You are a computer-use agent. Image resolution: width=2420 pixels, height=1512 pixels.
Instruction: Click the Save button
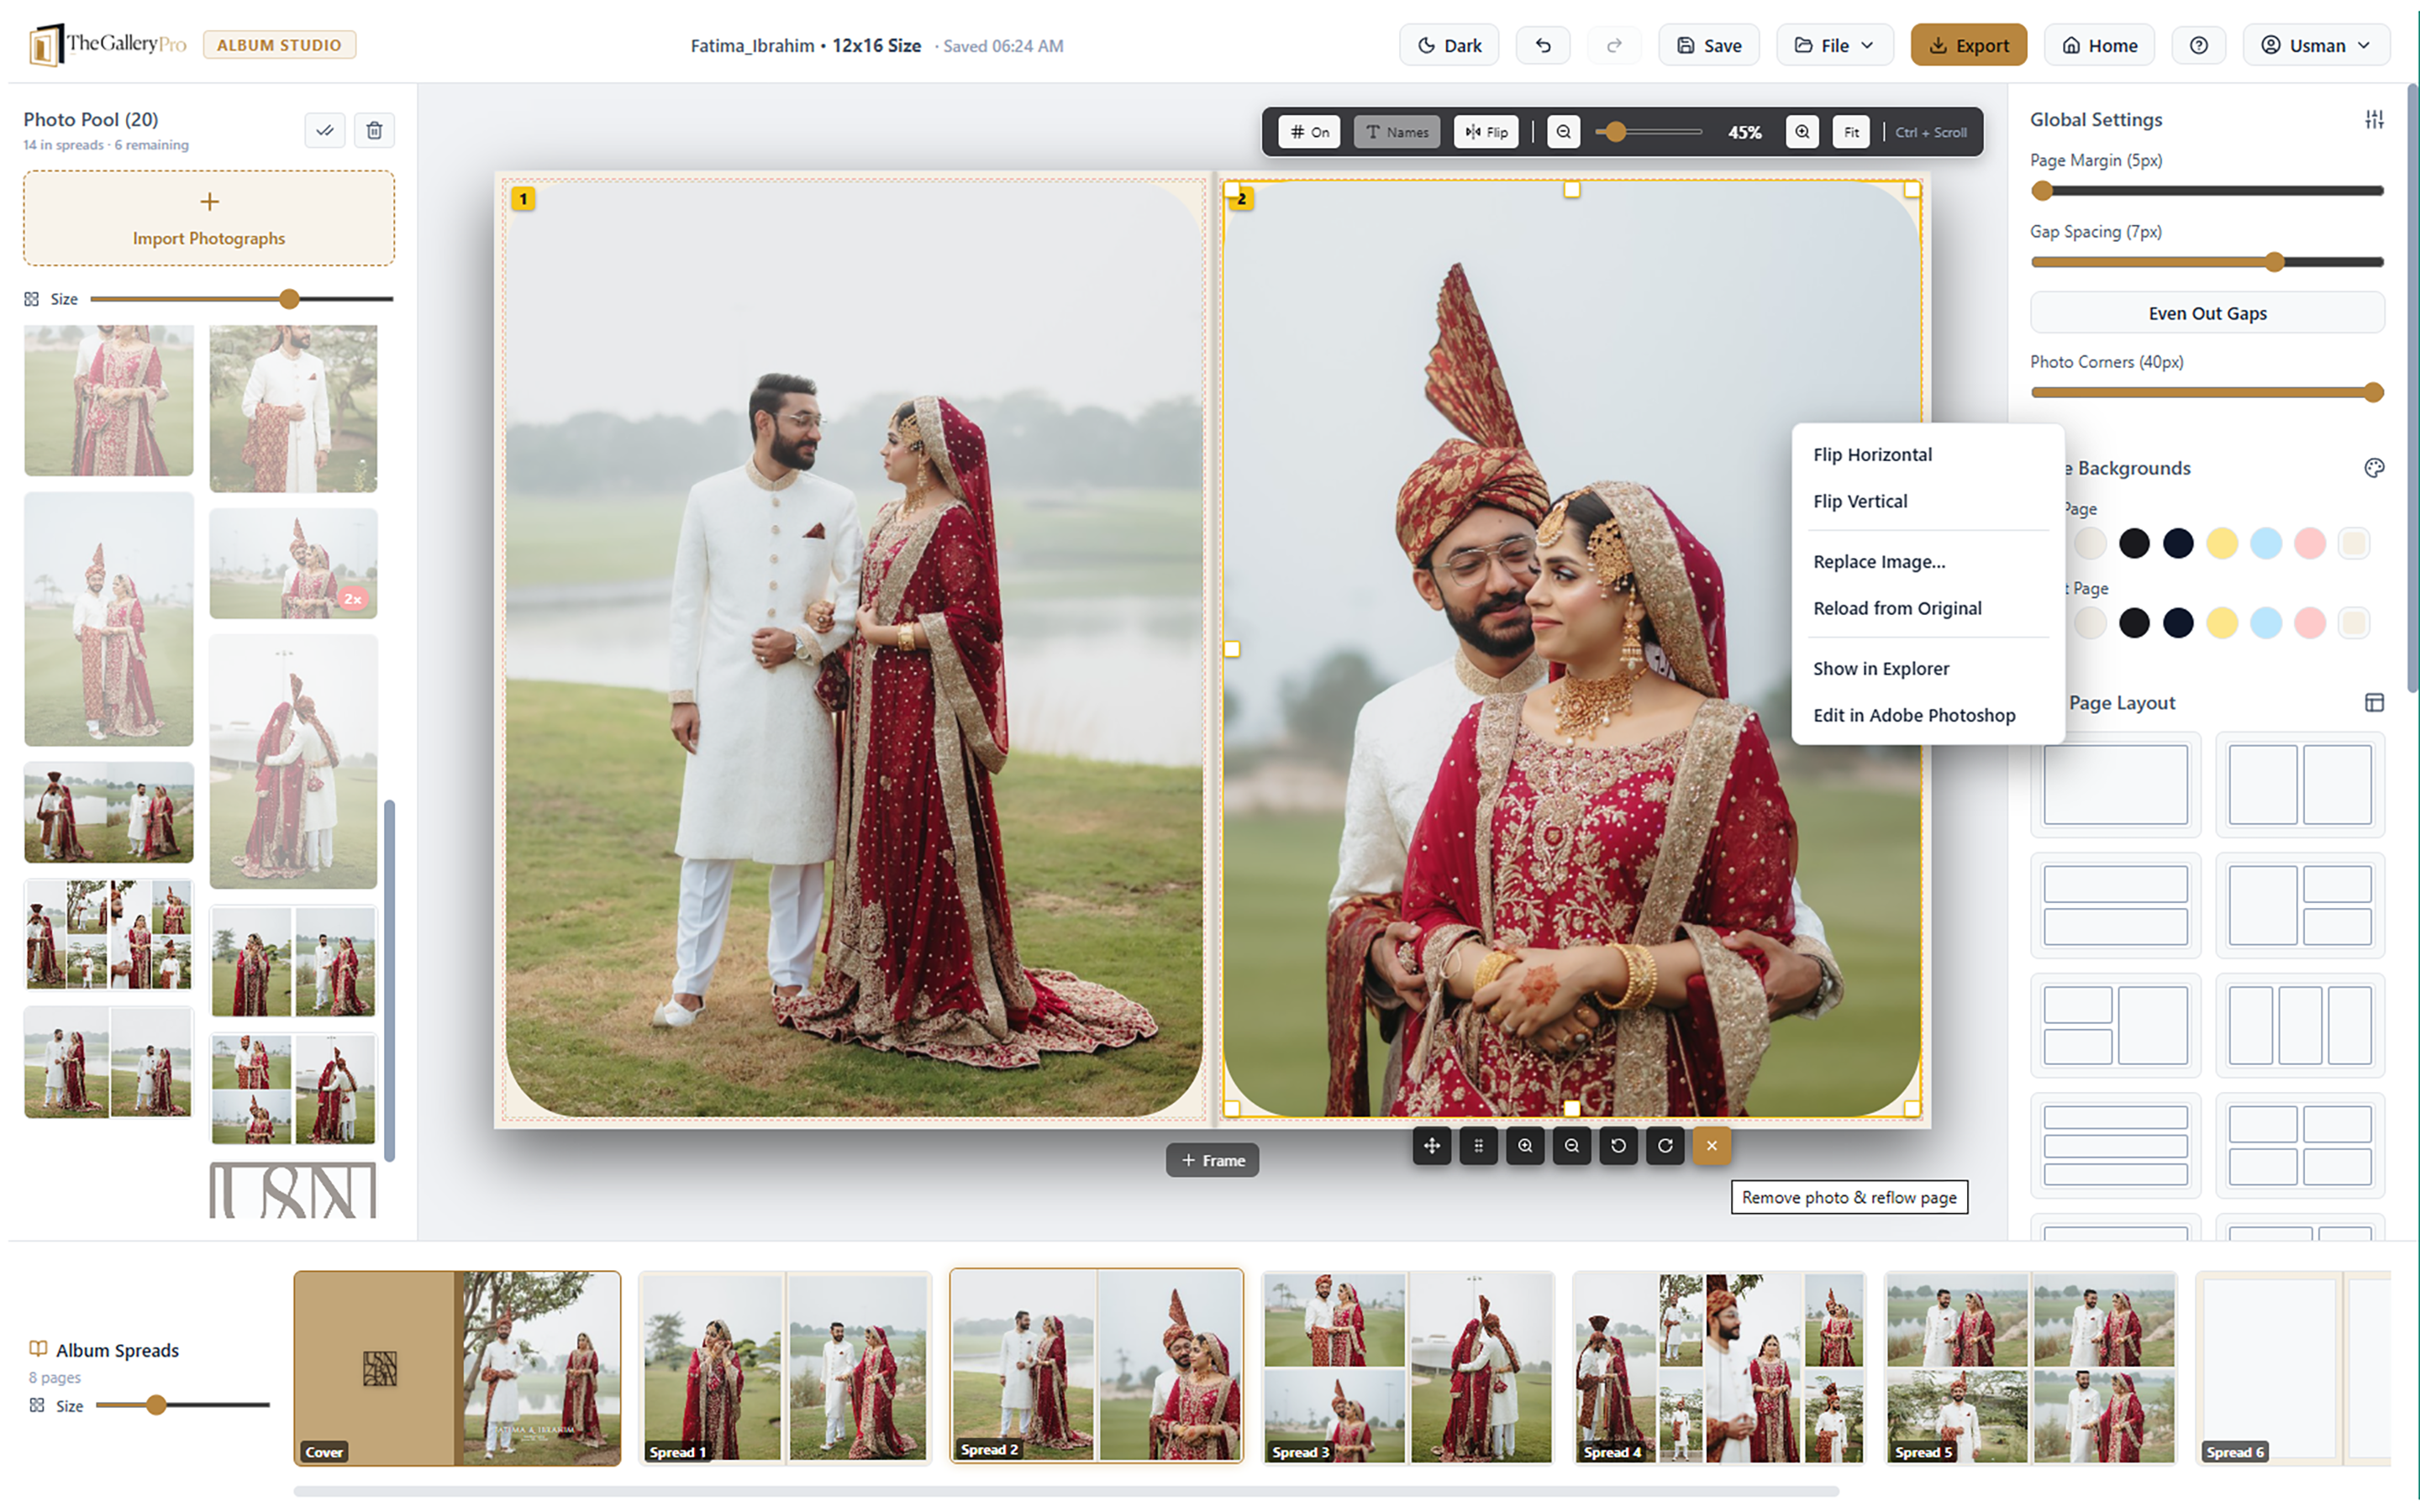[x=1709, y=45]
